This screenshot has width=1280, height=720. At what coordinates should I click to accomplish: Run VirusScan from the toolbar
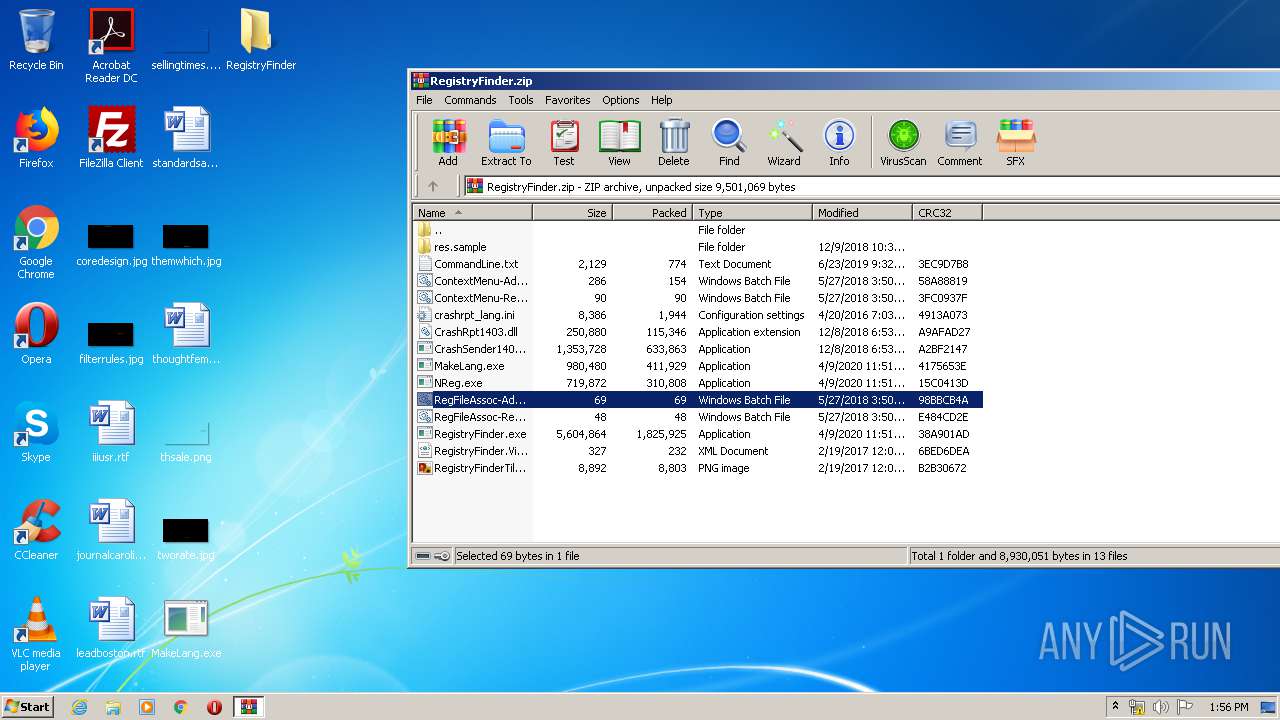[903, 143]
